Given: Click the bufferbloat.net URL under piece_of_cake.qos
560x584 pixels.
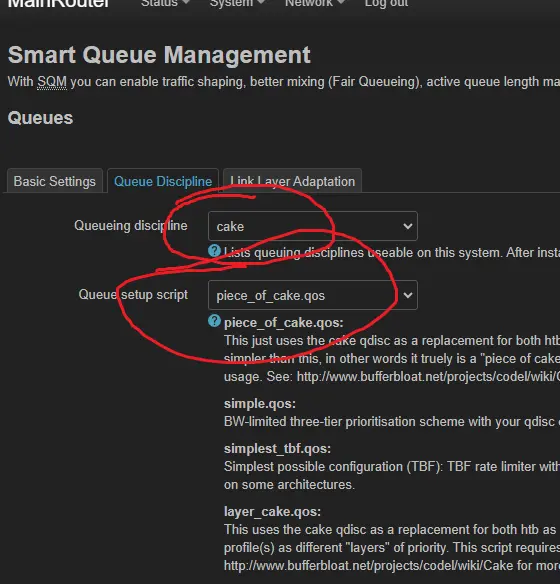Looking at the screenshot, I should click(x=428, y=377).
